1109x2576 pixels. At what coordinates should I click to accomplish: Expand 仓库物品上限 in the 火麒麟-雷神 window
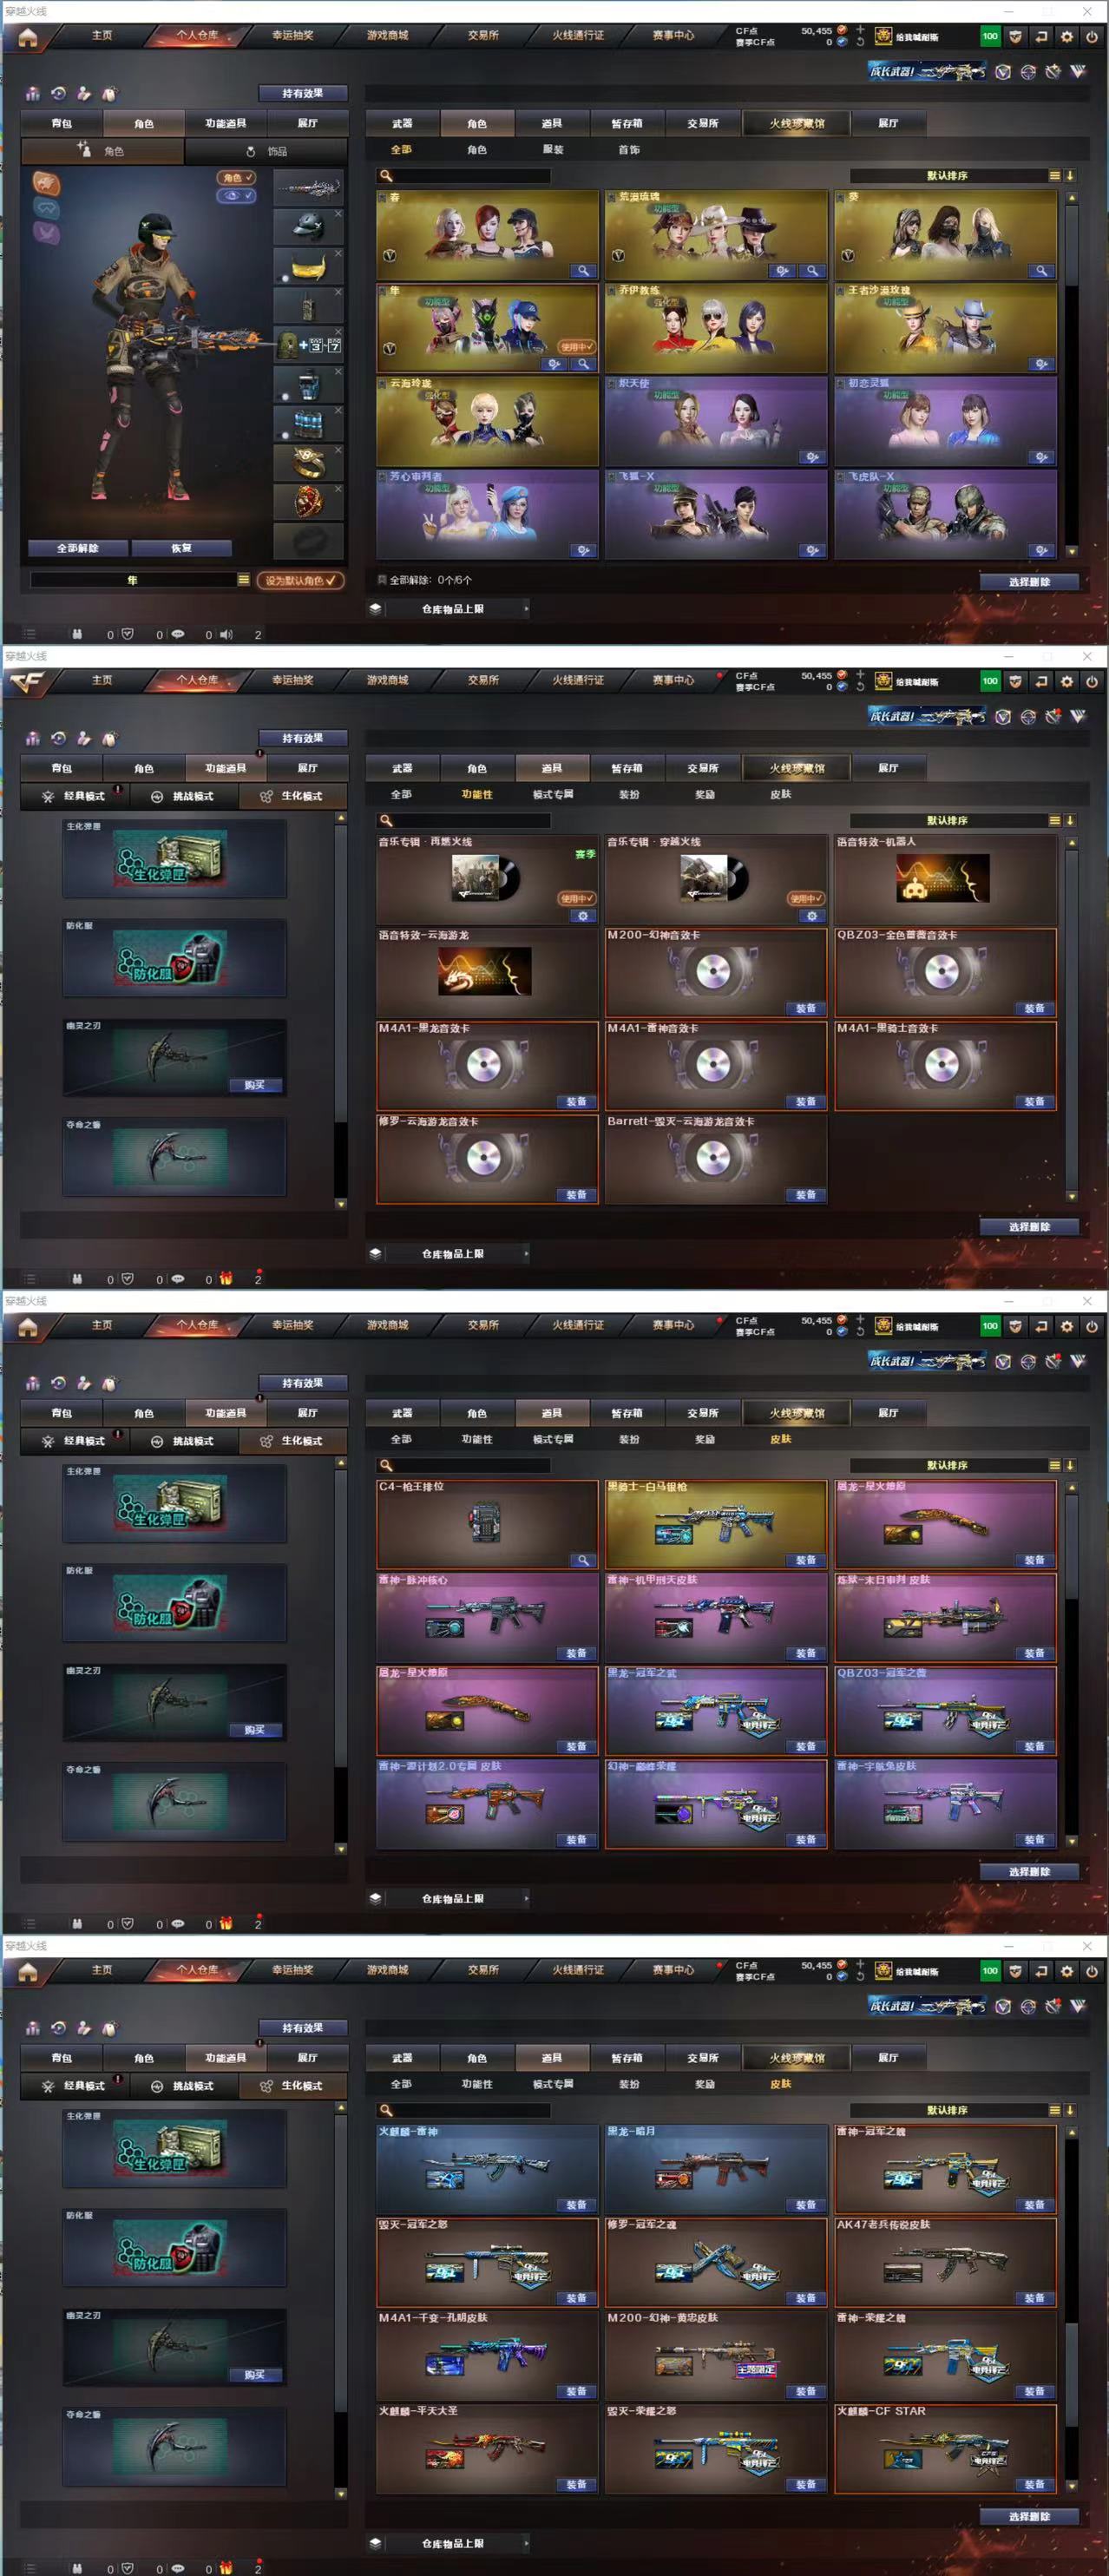453,2543
